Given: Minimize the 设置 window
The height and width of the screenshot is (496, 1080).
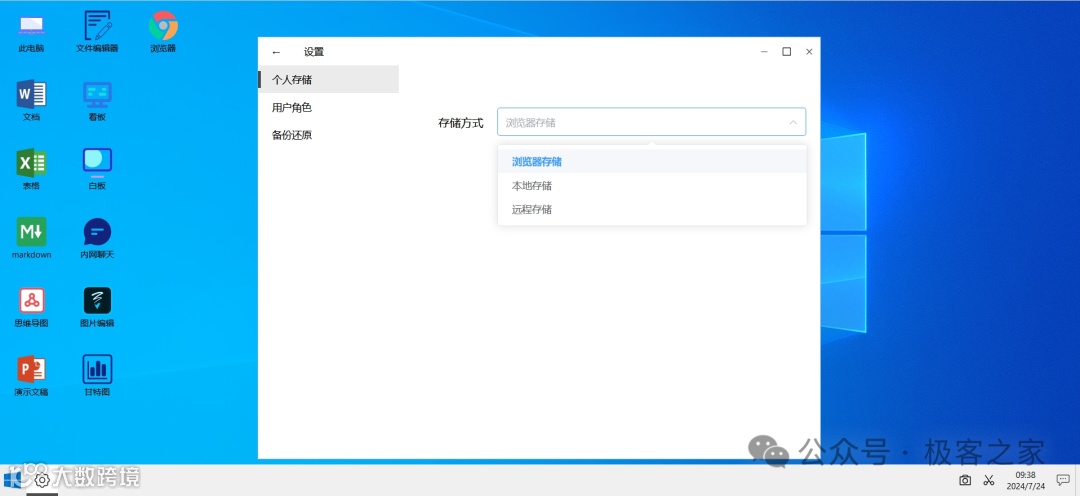Looking at the screenshot, I should pos(764,52).
